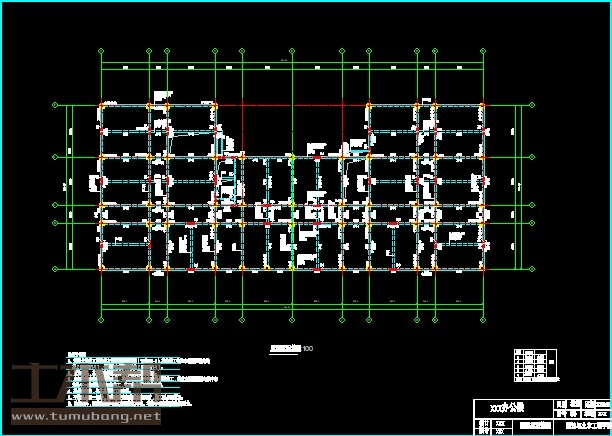Click the bottom-right grid axis bubble
Image resolution: width=612 pixels, height=436 pixels.
pos(484,321)
